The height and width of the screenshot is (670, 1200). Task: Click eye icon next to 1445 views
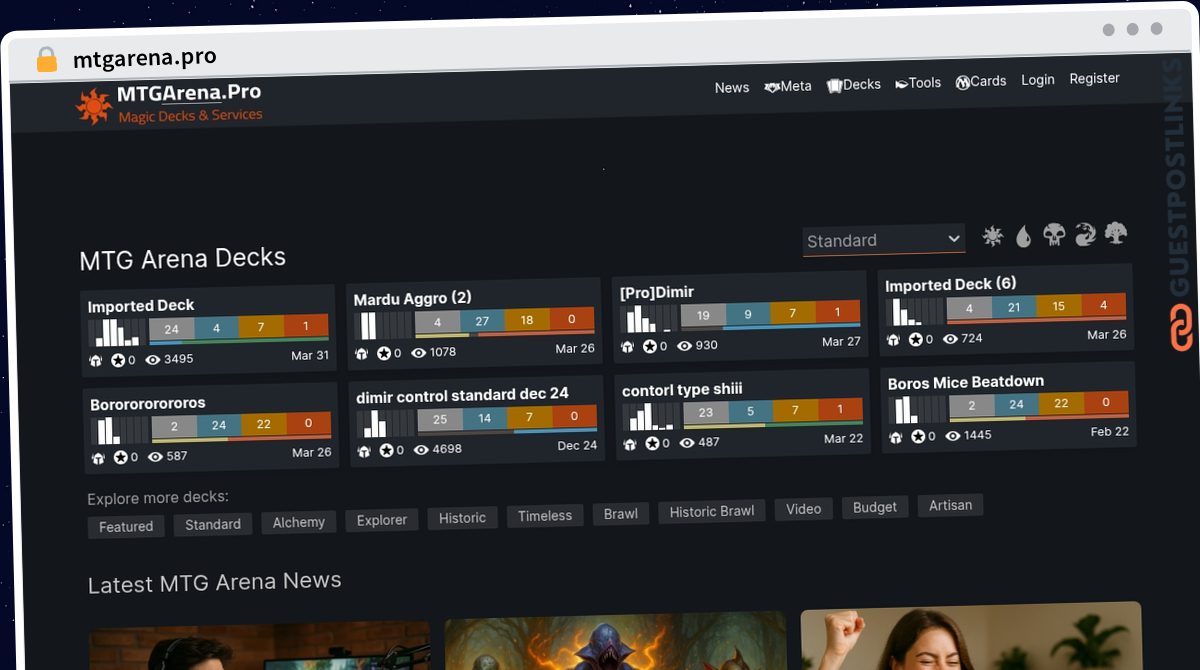click(952, 436)
